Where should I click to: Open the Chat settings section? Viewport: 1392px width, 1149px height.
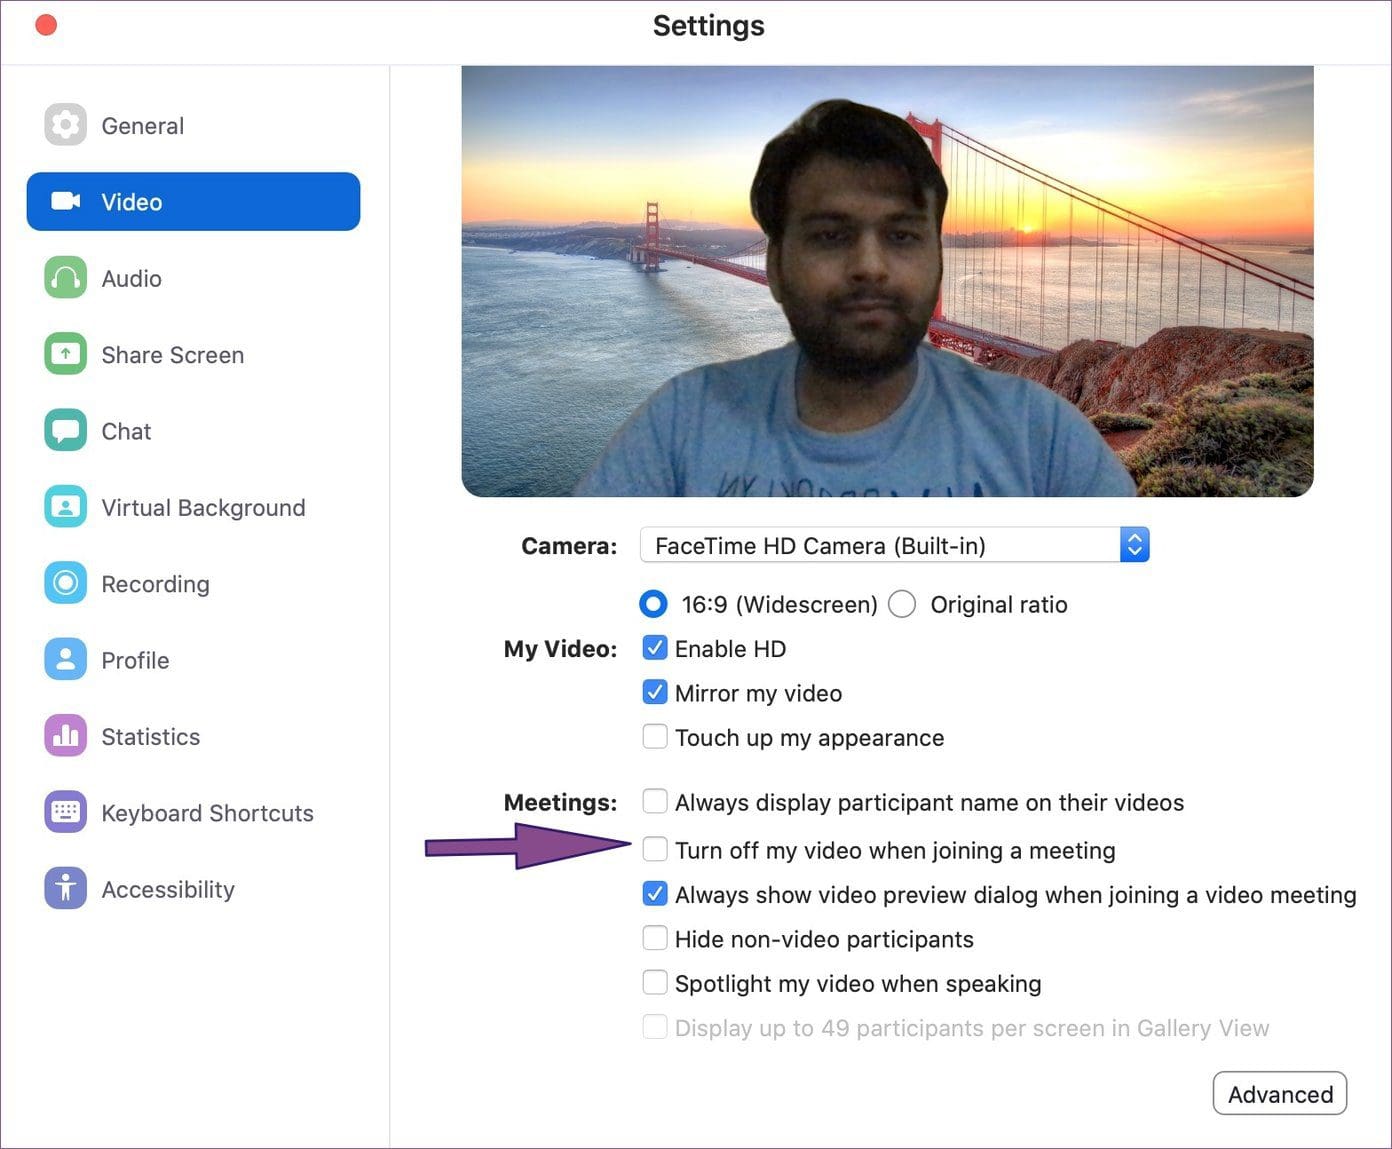[193, 430]
